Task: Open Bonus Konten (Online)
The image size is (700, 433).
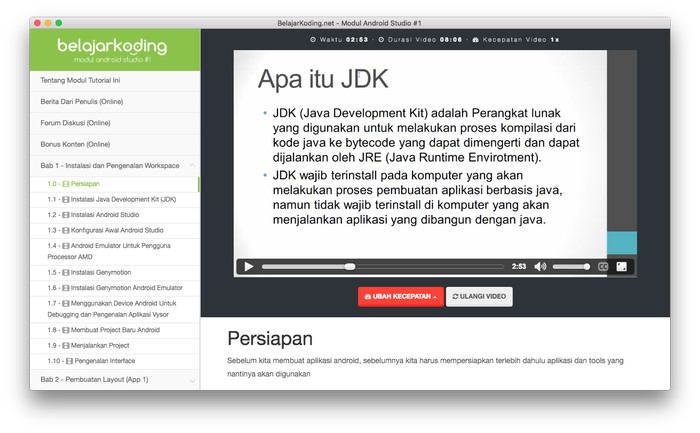Action: pyautogui.click(x=115, y=145)
